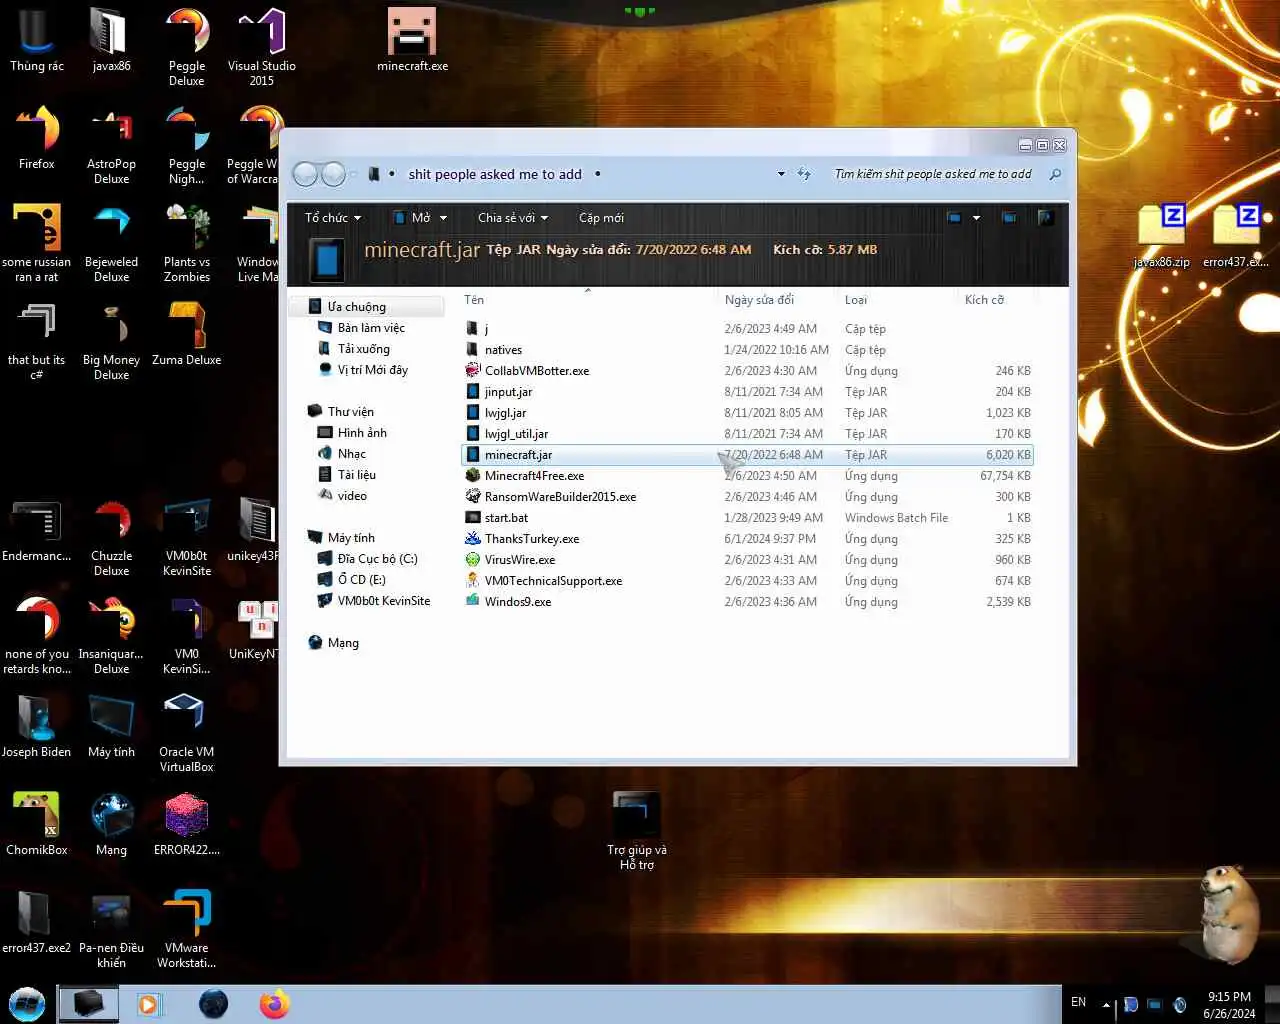Open the Tổ chức dropdown menu

click(333, 217)
